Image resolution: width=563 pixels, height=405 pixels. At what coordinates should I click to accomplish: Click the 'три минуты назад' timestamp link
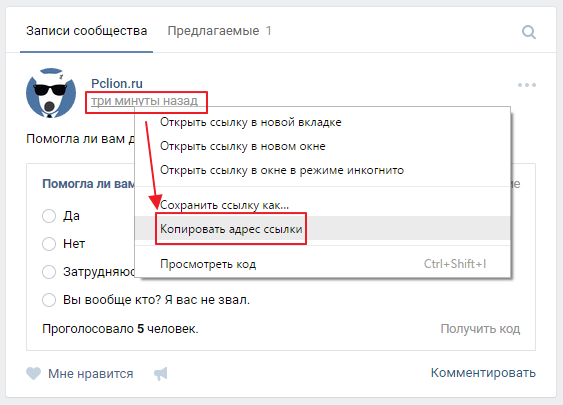point(144,101)
